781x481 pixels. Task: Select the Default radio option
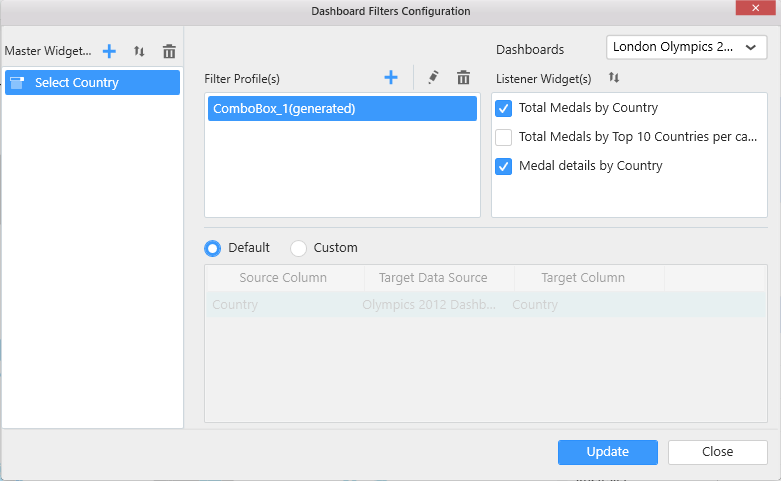pos(213,248)
